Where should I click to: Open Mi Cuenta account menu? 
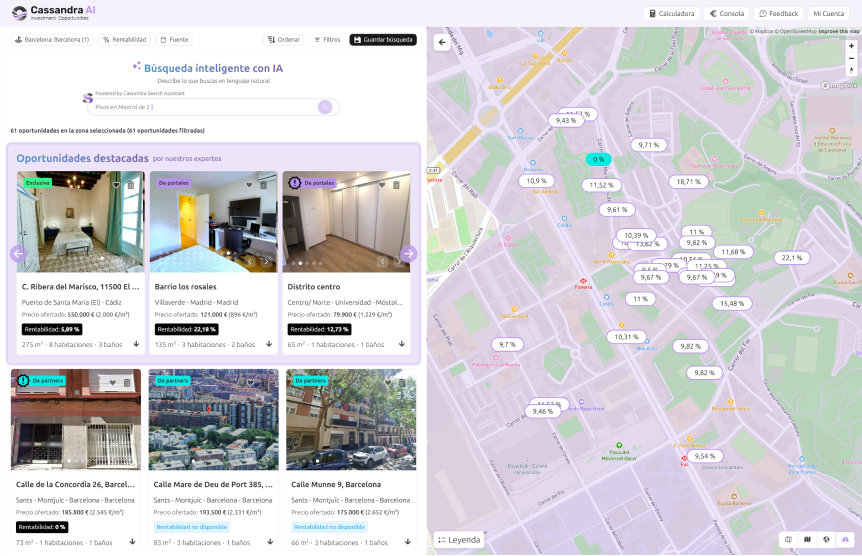click(x=828, y=14)
